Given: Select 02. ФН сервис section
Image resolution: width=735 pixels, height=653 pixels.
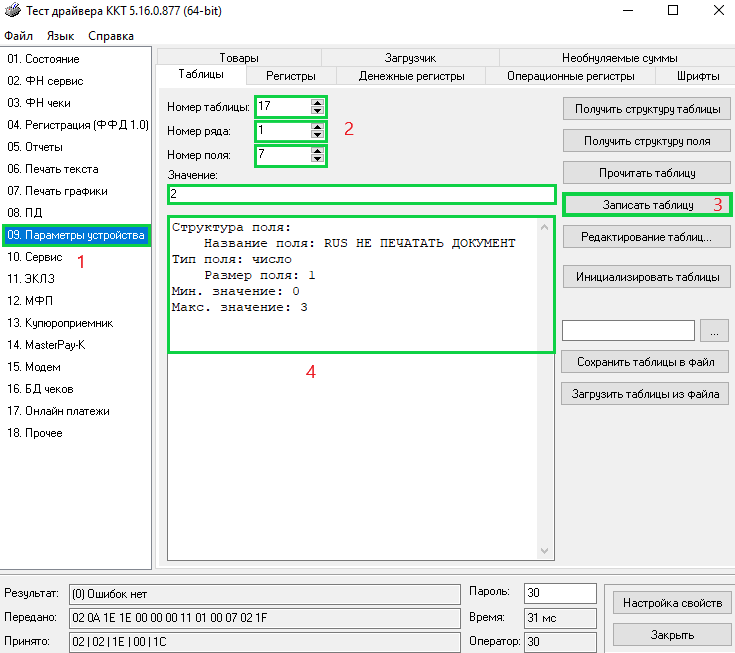Looking at the screenshot, I should coord(45,81).
